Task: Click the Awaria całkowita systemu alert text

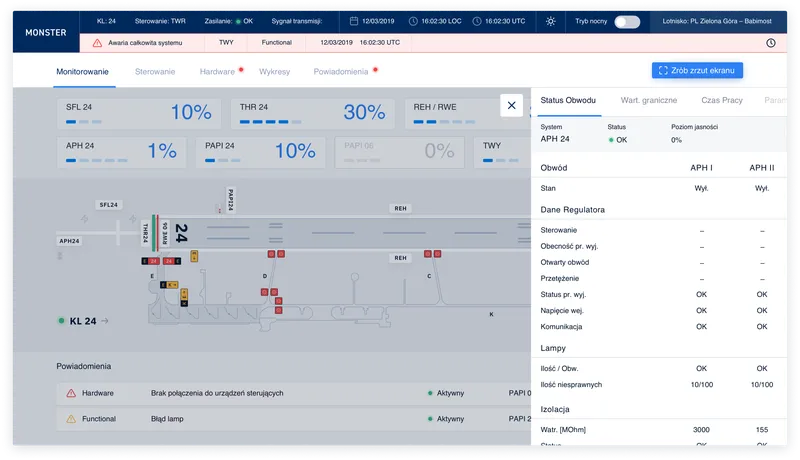Action: [x=145, y=43]
